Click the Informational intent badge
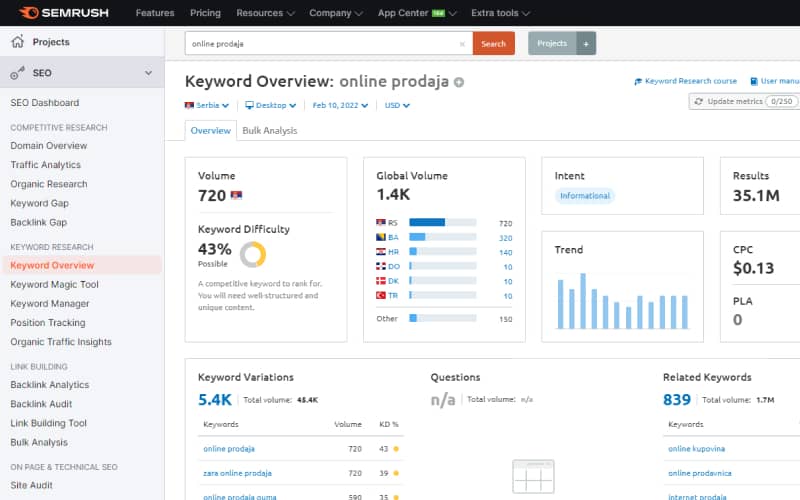Image resolution: width=800 pixels, height=500 pixels. coord(585,196)
